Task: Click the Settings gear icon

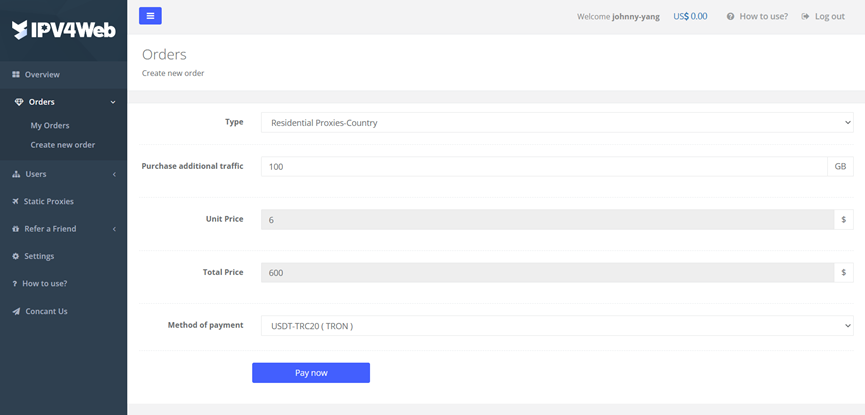Action: click(x=15, y=256)
